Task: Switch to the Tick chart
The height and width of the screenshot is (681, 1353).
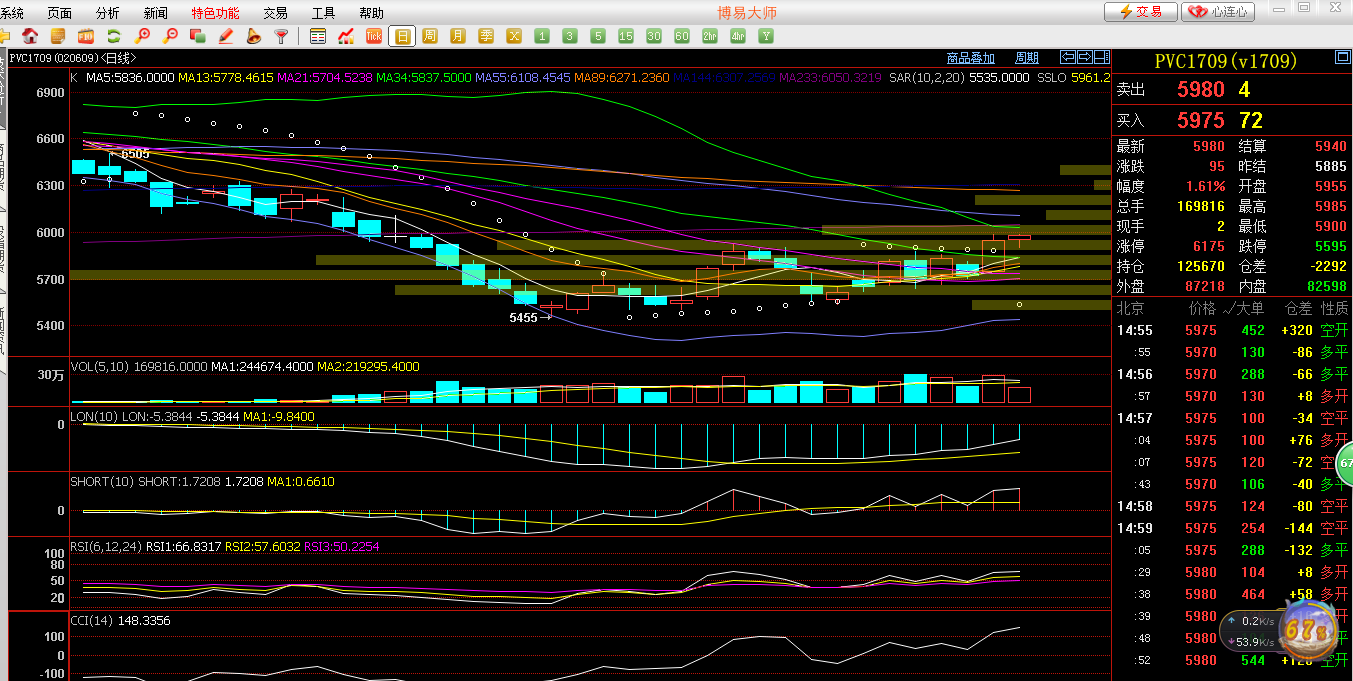Action: pos(374,36)
